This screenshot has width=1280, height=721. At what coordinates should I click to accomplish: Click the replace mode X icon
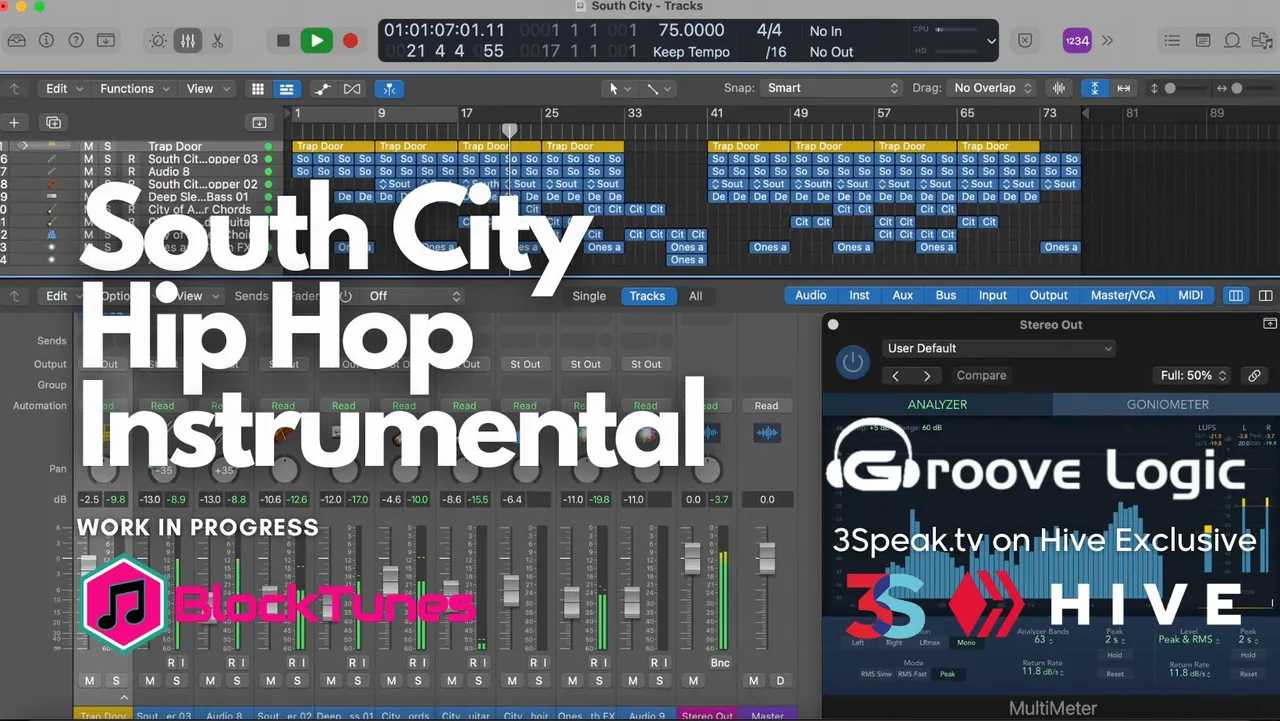[x=1025, y=41]
